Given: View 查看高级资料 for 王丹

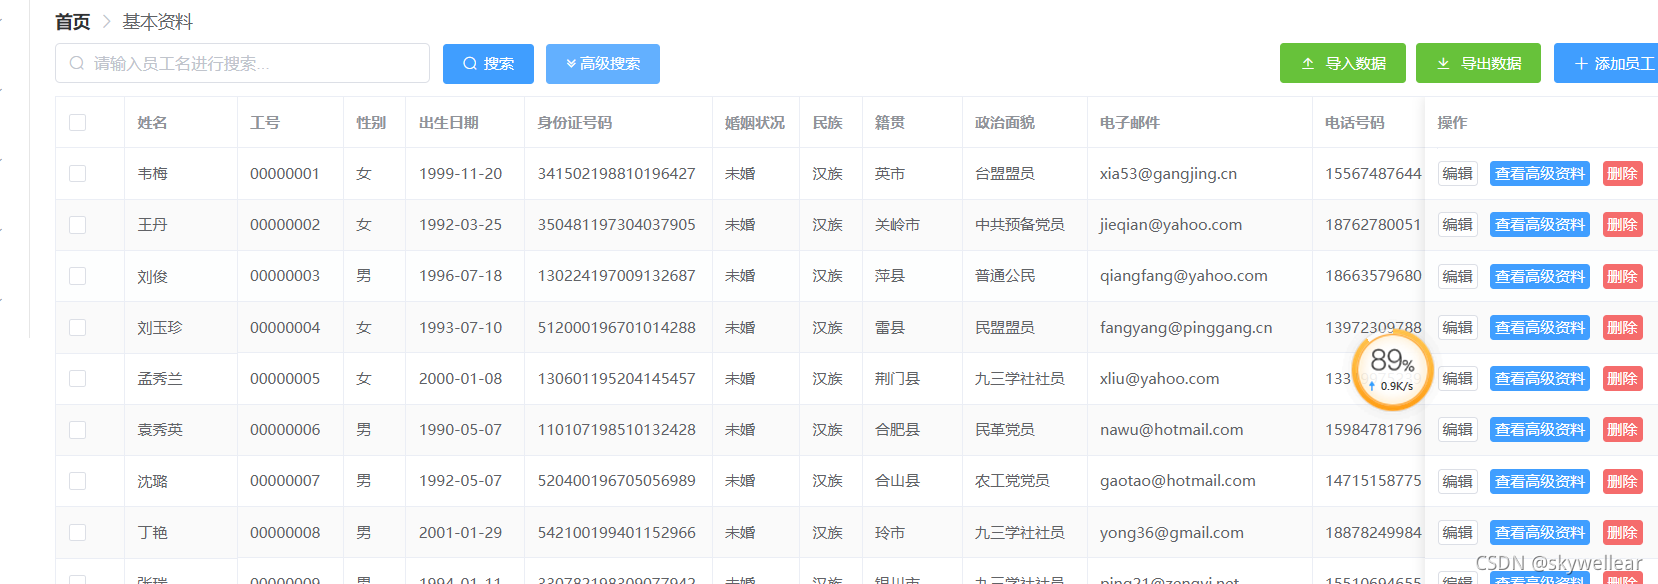Looking at the screenshot, I should [x=1540, y=225].
